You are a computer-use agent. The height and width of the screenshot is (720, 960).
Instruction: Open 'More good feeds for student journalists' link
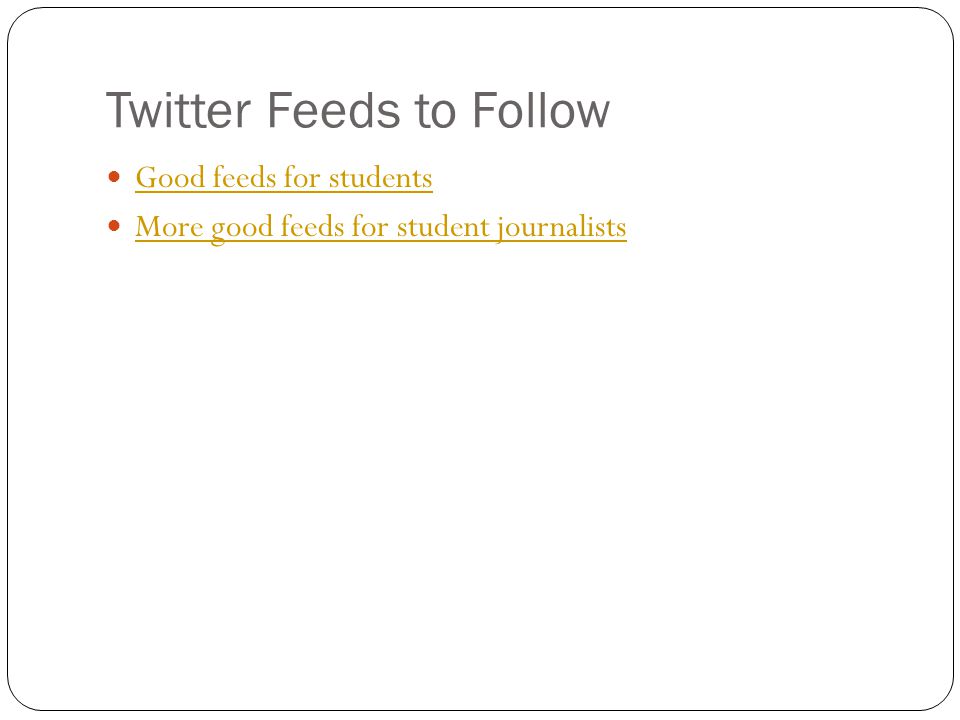[x=381, y=228]
